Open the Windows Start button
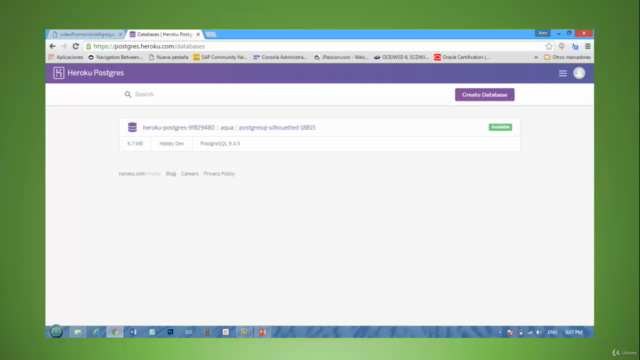 56,331
